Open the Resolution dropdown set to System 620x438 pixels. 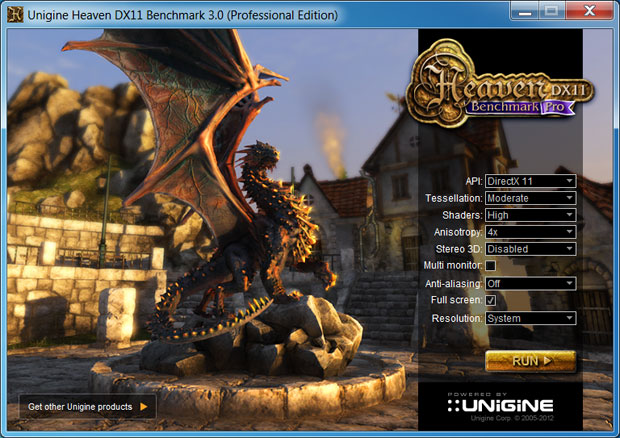tap(530, 318)
